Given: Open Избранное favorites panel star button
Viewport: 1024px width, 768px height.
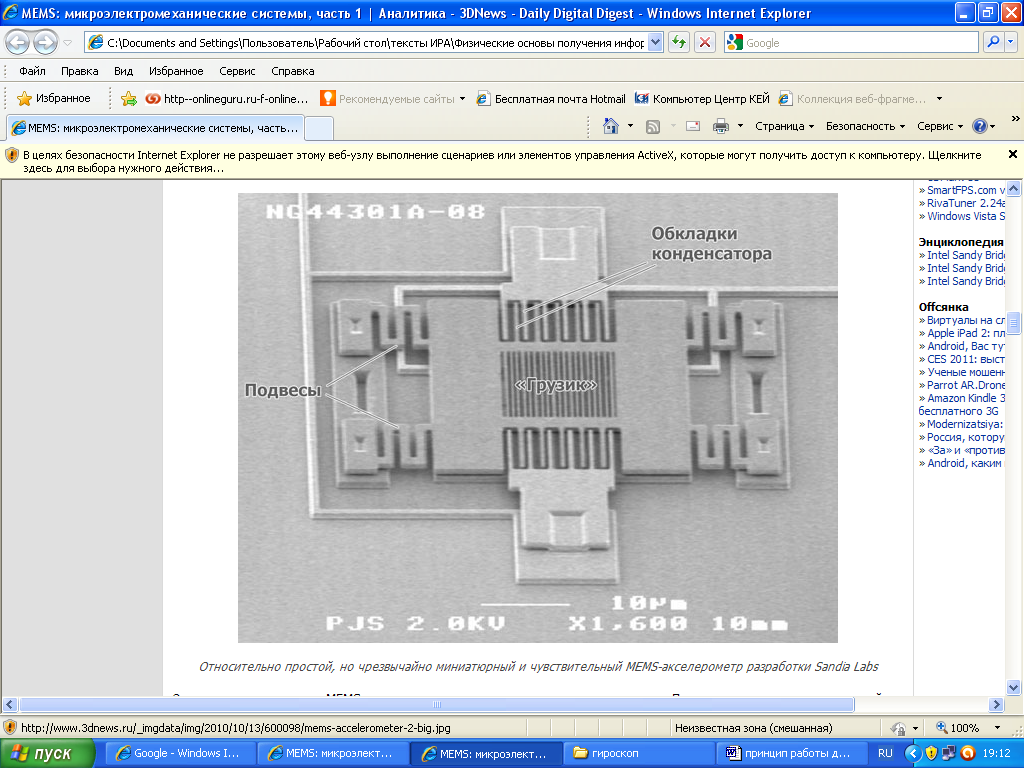Looking at the screenshot, I should coord(53,99).
